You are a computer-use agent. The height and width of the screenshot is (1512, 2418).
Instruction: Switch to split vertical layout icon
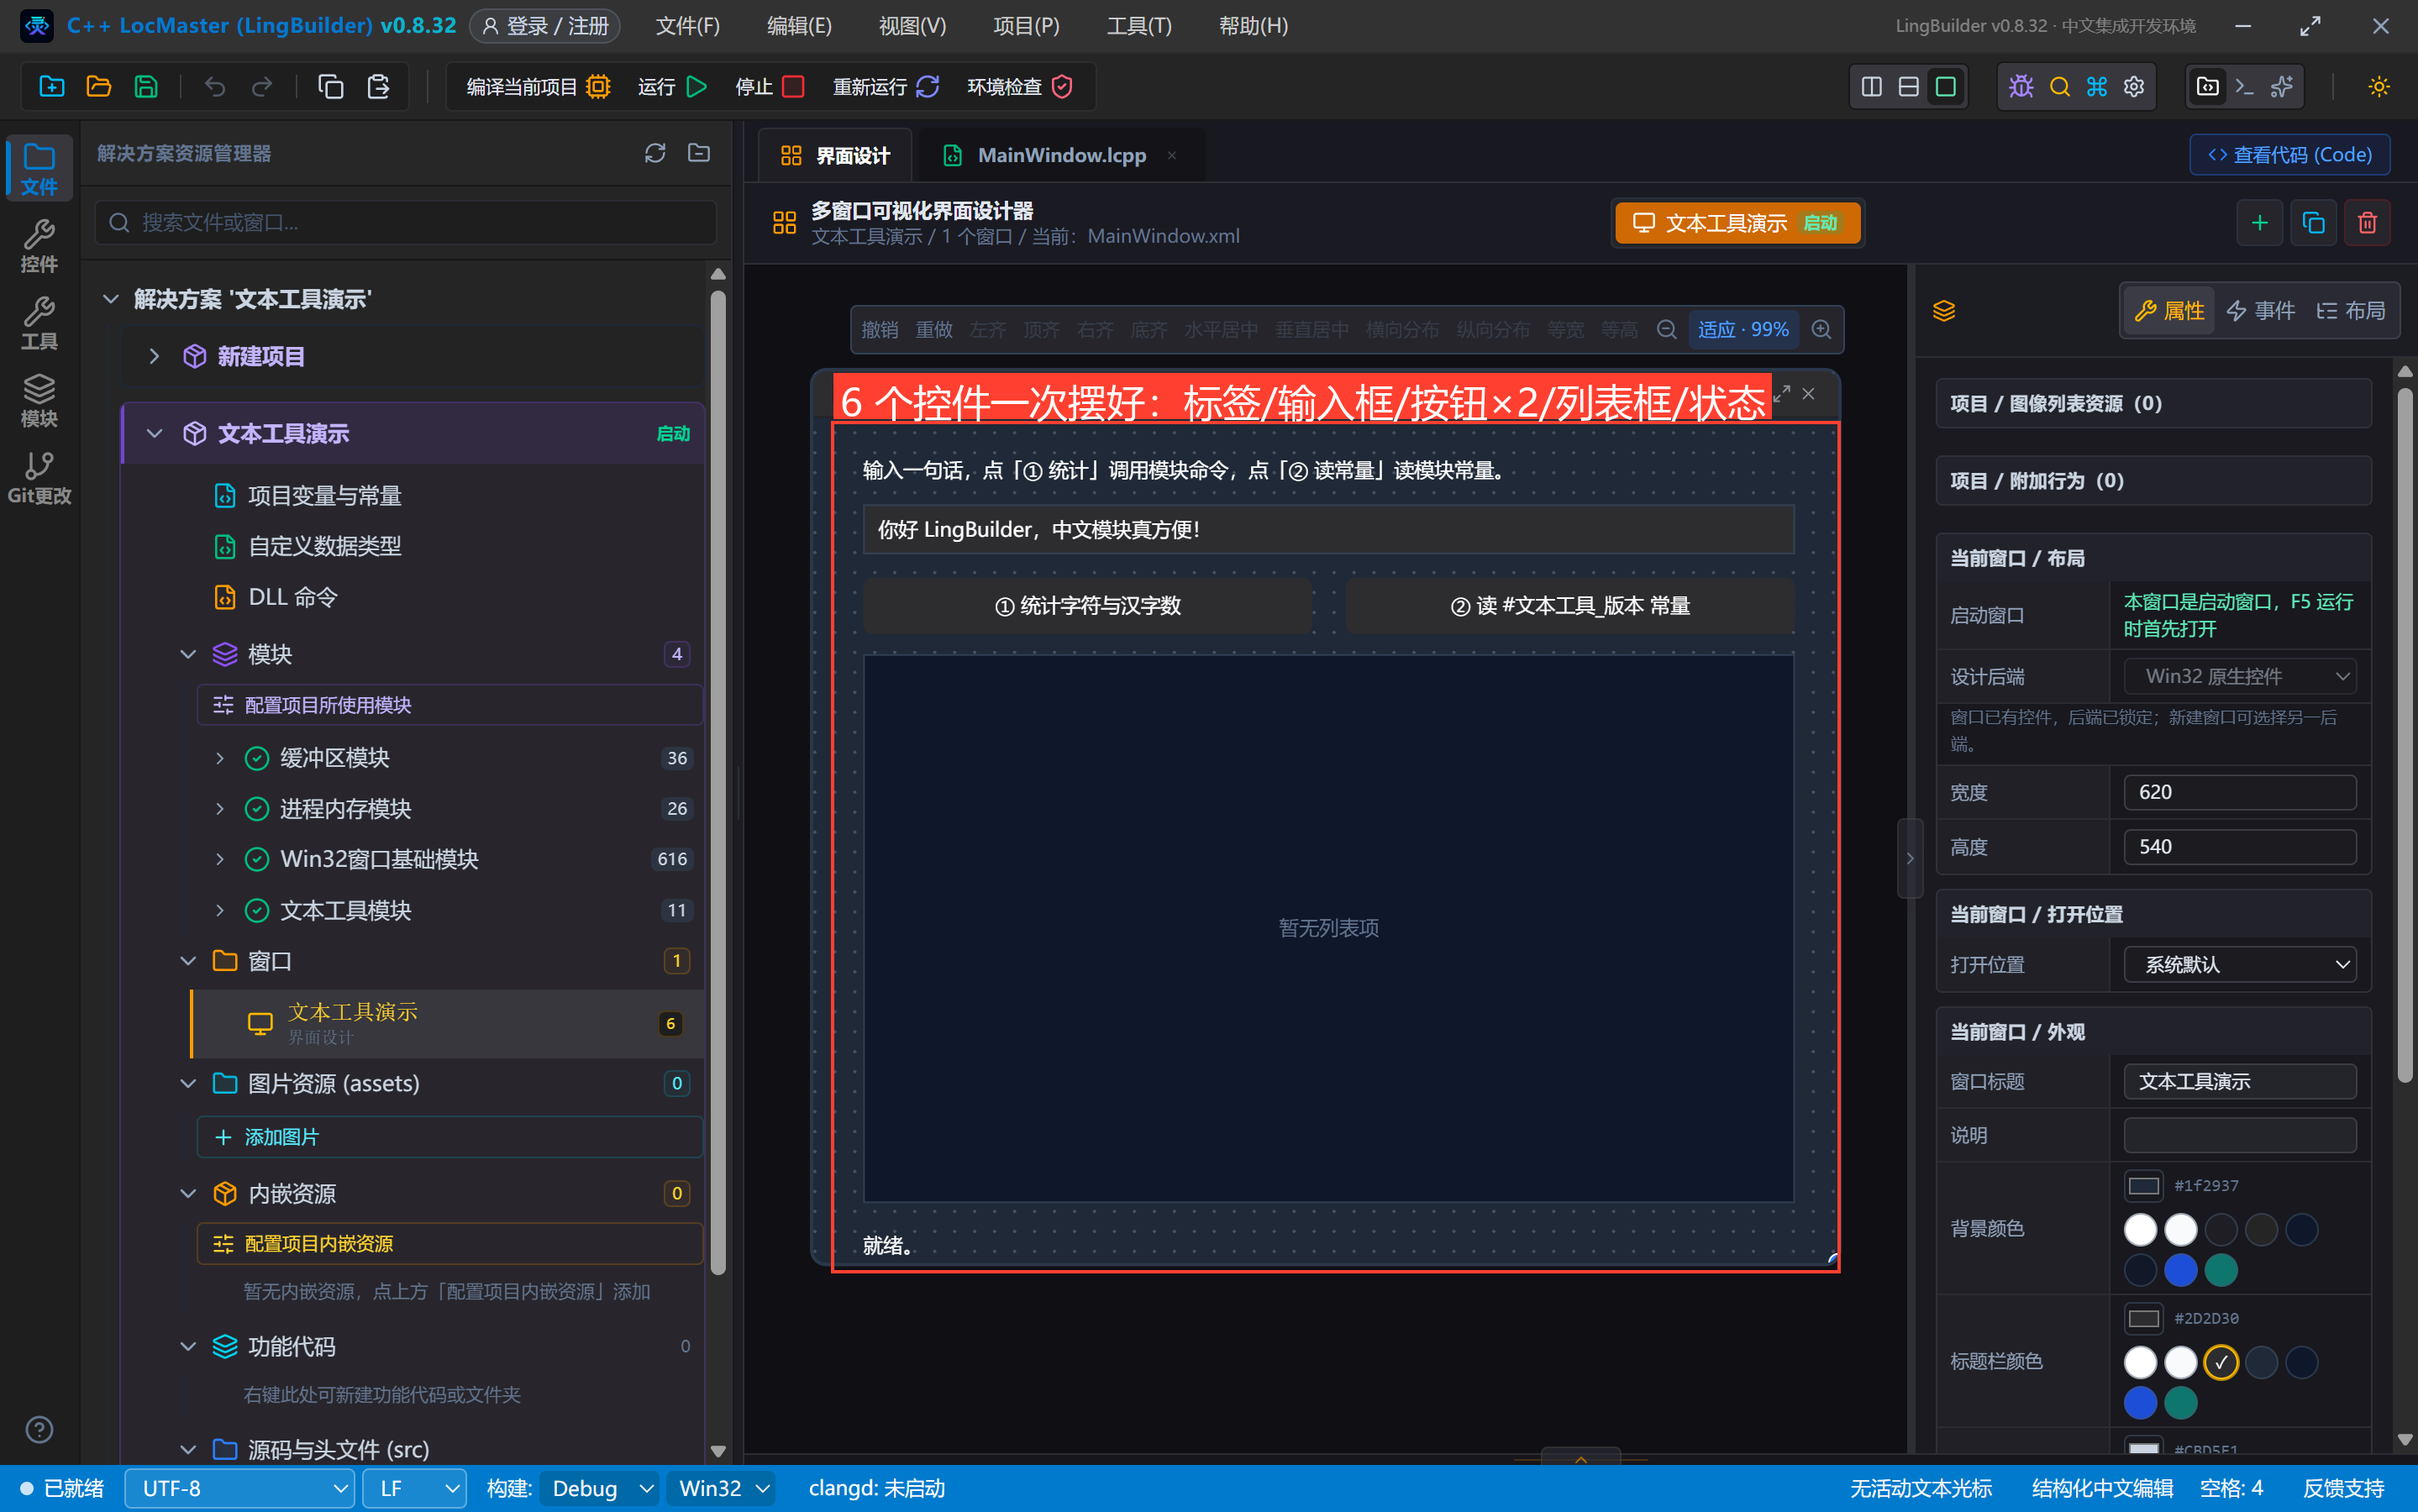point(1872,87)
